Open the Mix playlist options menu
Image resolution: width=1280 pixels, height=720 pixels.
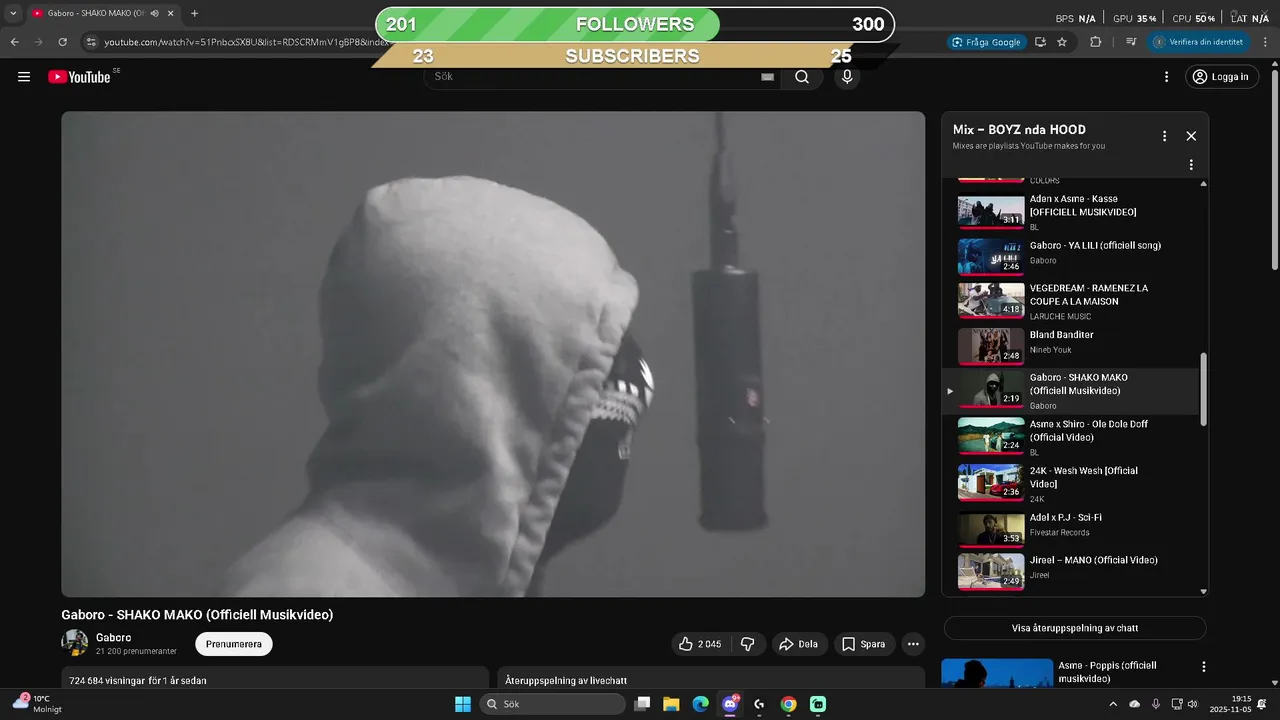[1164, 136]
